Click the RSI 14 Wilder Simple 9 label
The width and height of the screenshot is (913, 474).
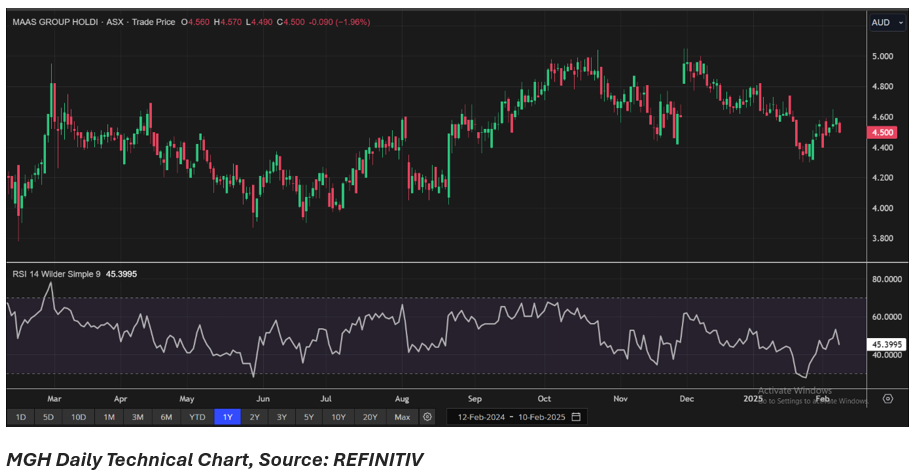(x=56, y=274)
